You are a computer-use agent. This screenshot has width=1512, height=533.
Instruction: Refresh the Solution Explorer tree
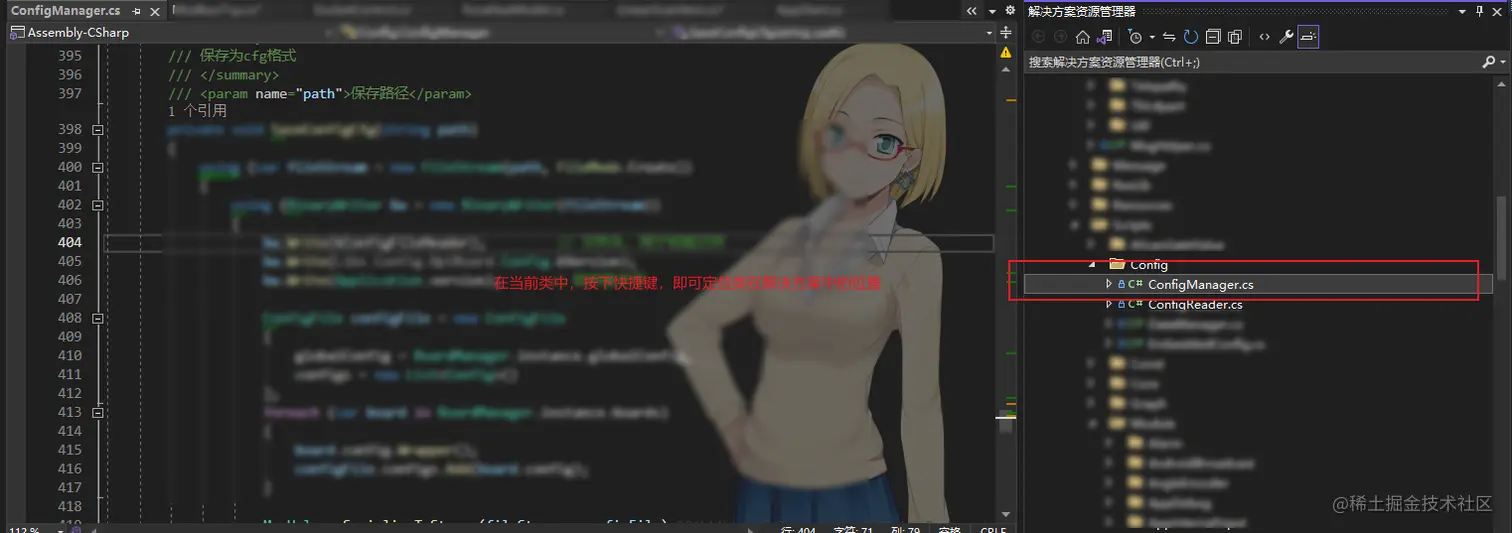coord(1190,37)
